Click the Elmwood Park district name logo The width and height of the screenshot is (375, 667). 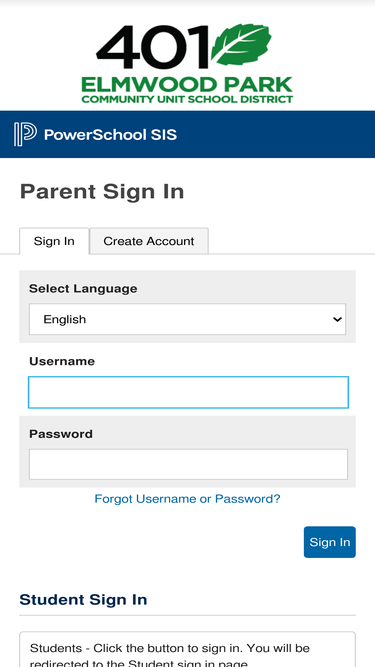pyautogui.click(x=187, y=90)
